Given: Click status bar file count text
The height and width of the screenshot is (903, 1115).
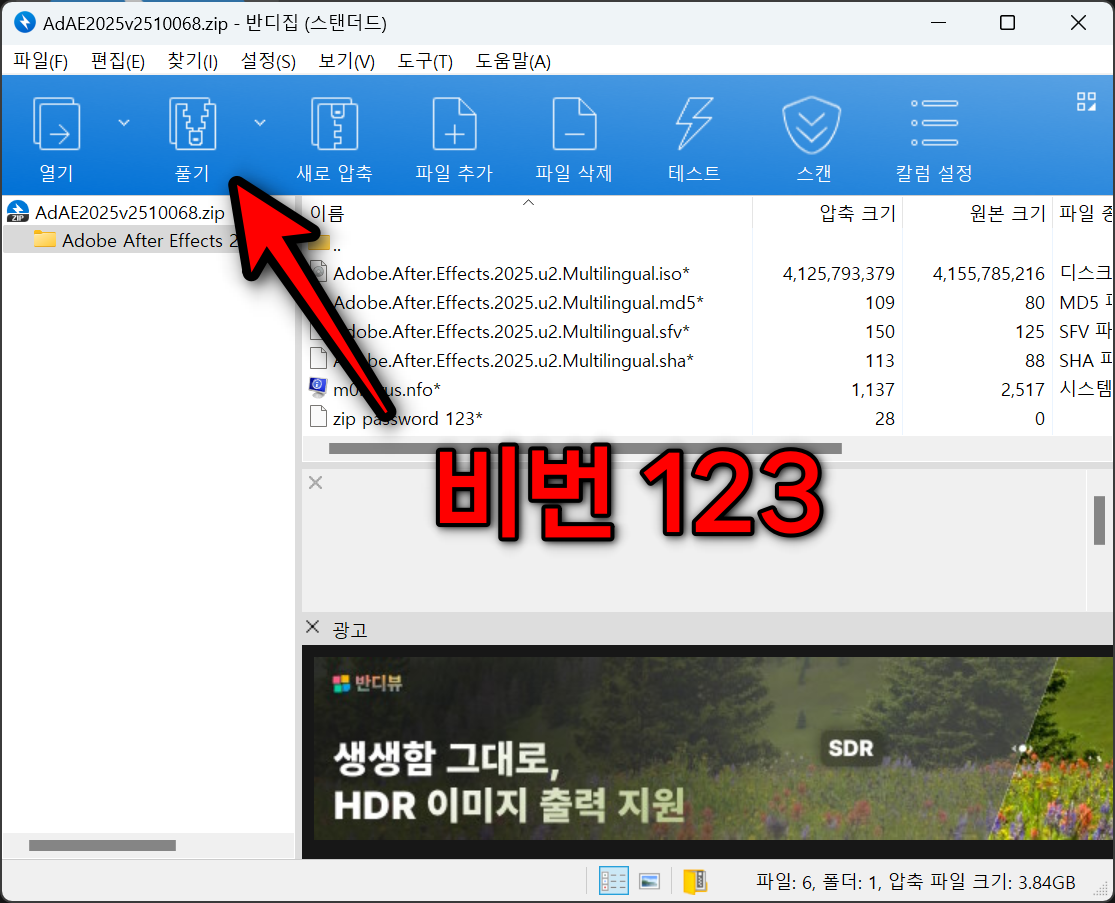Looking at the screenshot, I should pos(915,882).
